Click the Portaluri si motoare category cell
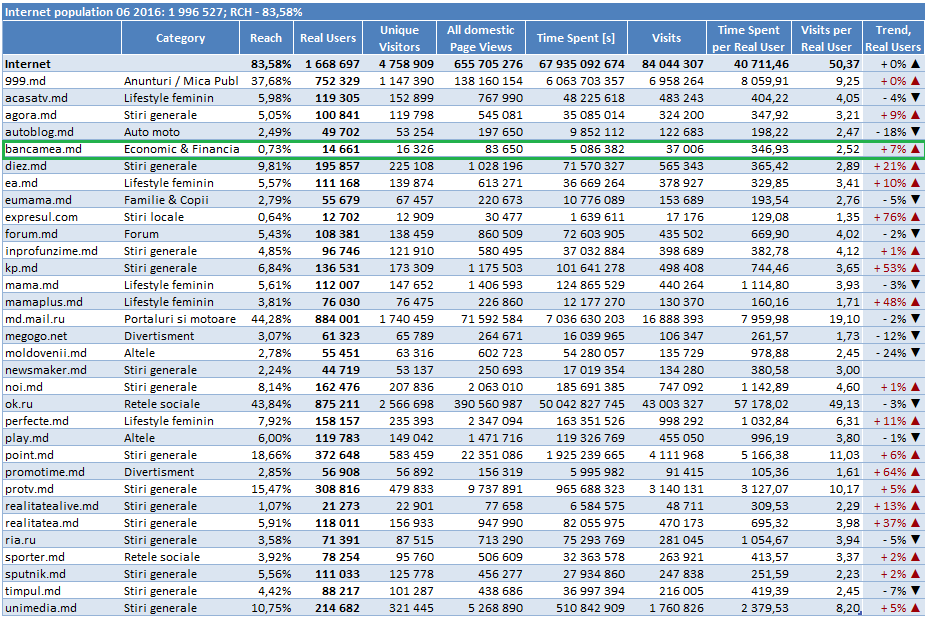 [180, 319]
